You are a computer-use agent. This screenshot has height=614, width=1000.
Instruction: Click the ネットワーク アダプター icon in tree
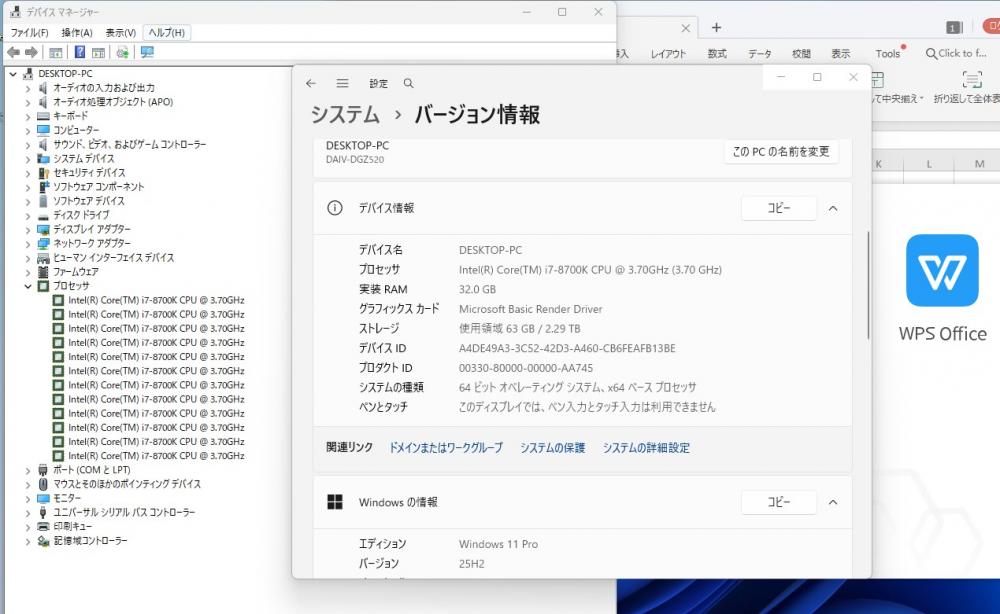tap(43, 244)
